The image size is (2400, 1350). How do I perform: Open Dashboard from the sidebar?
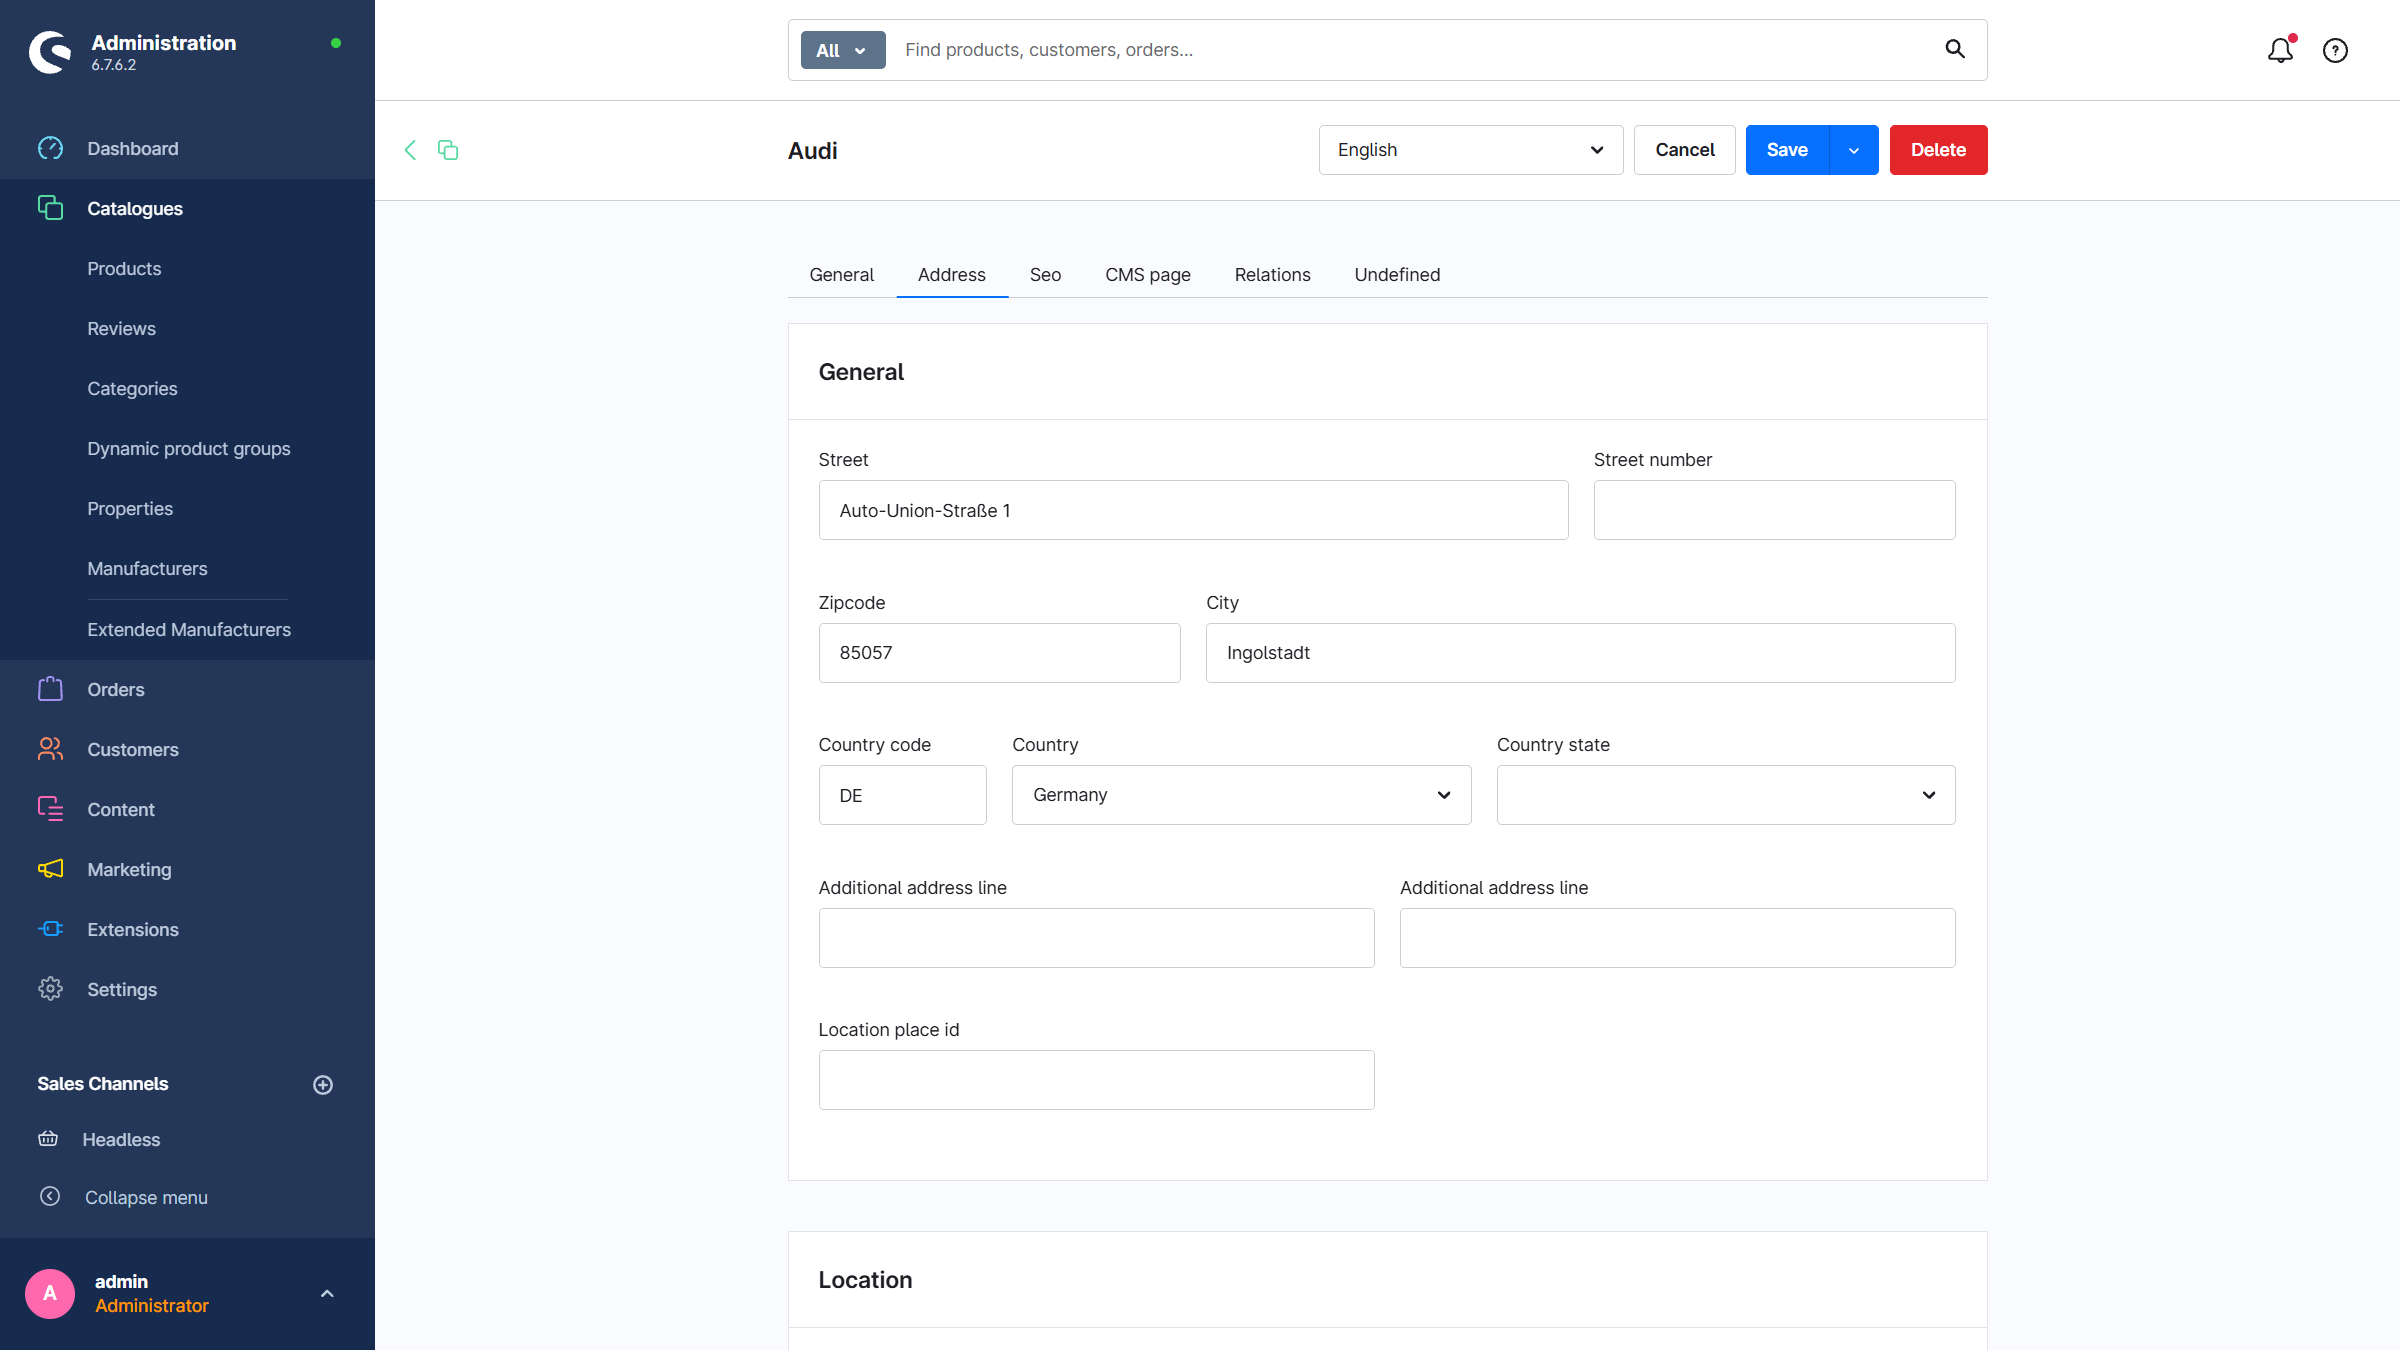[132, 149]
